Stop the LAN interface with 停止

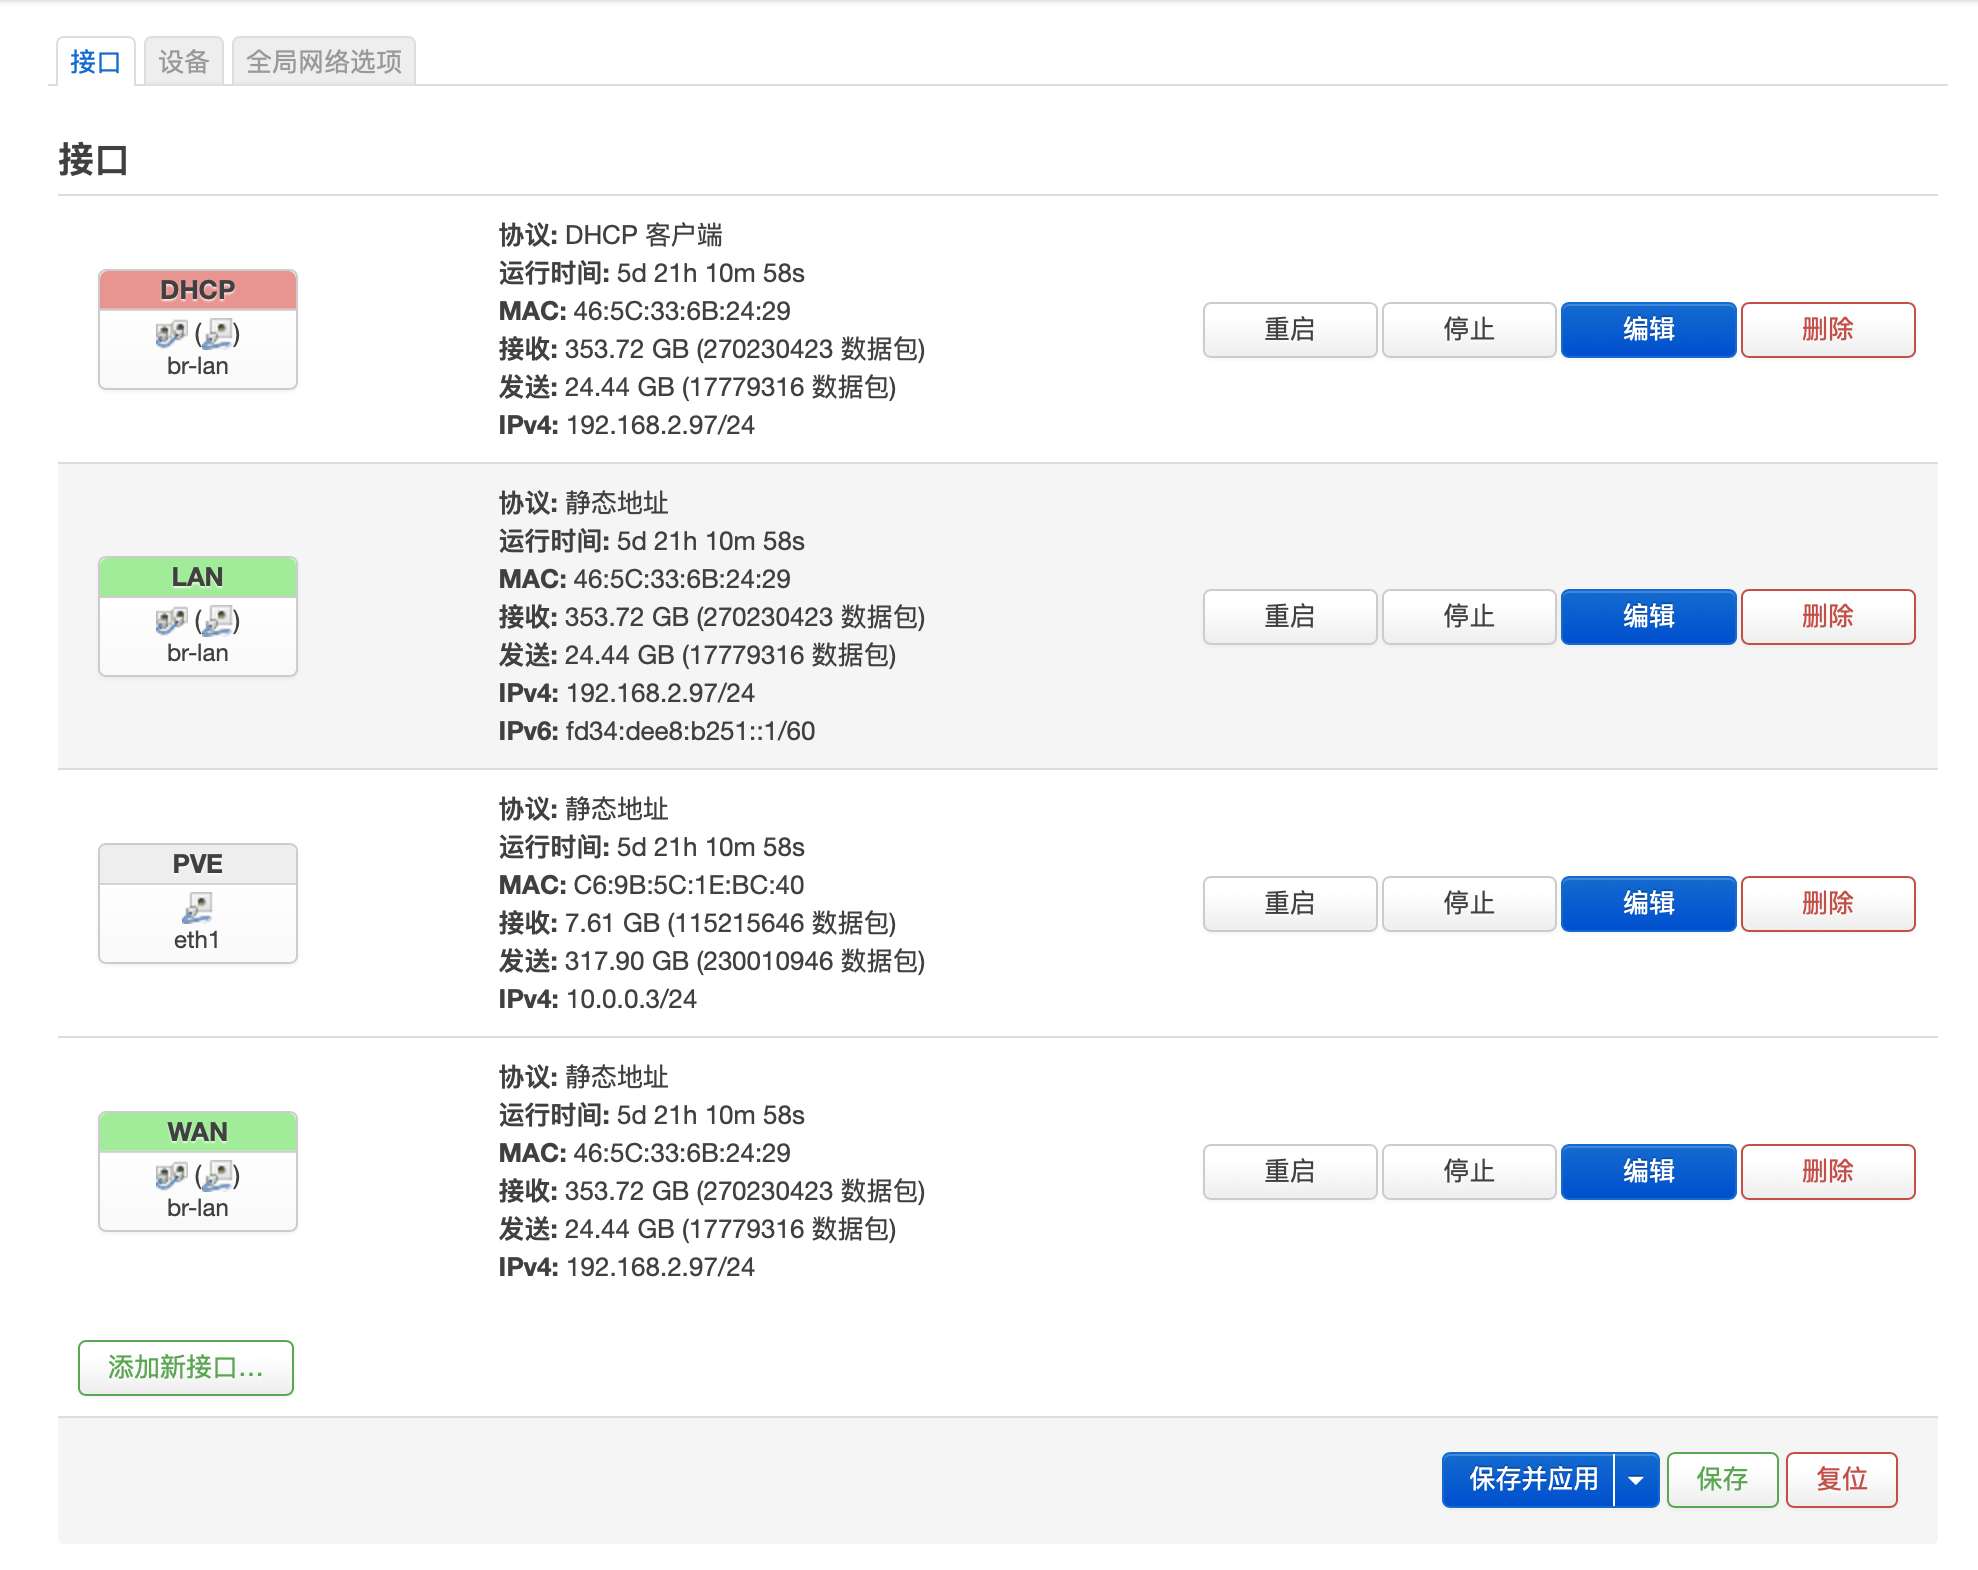click(1468, 616)
